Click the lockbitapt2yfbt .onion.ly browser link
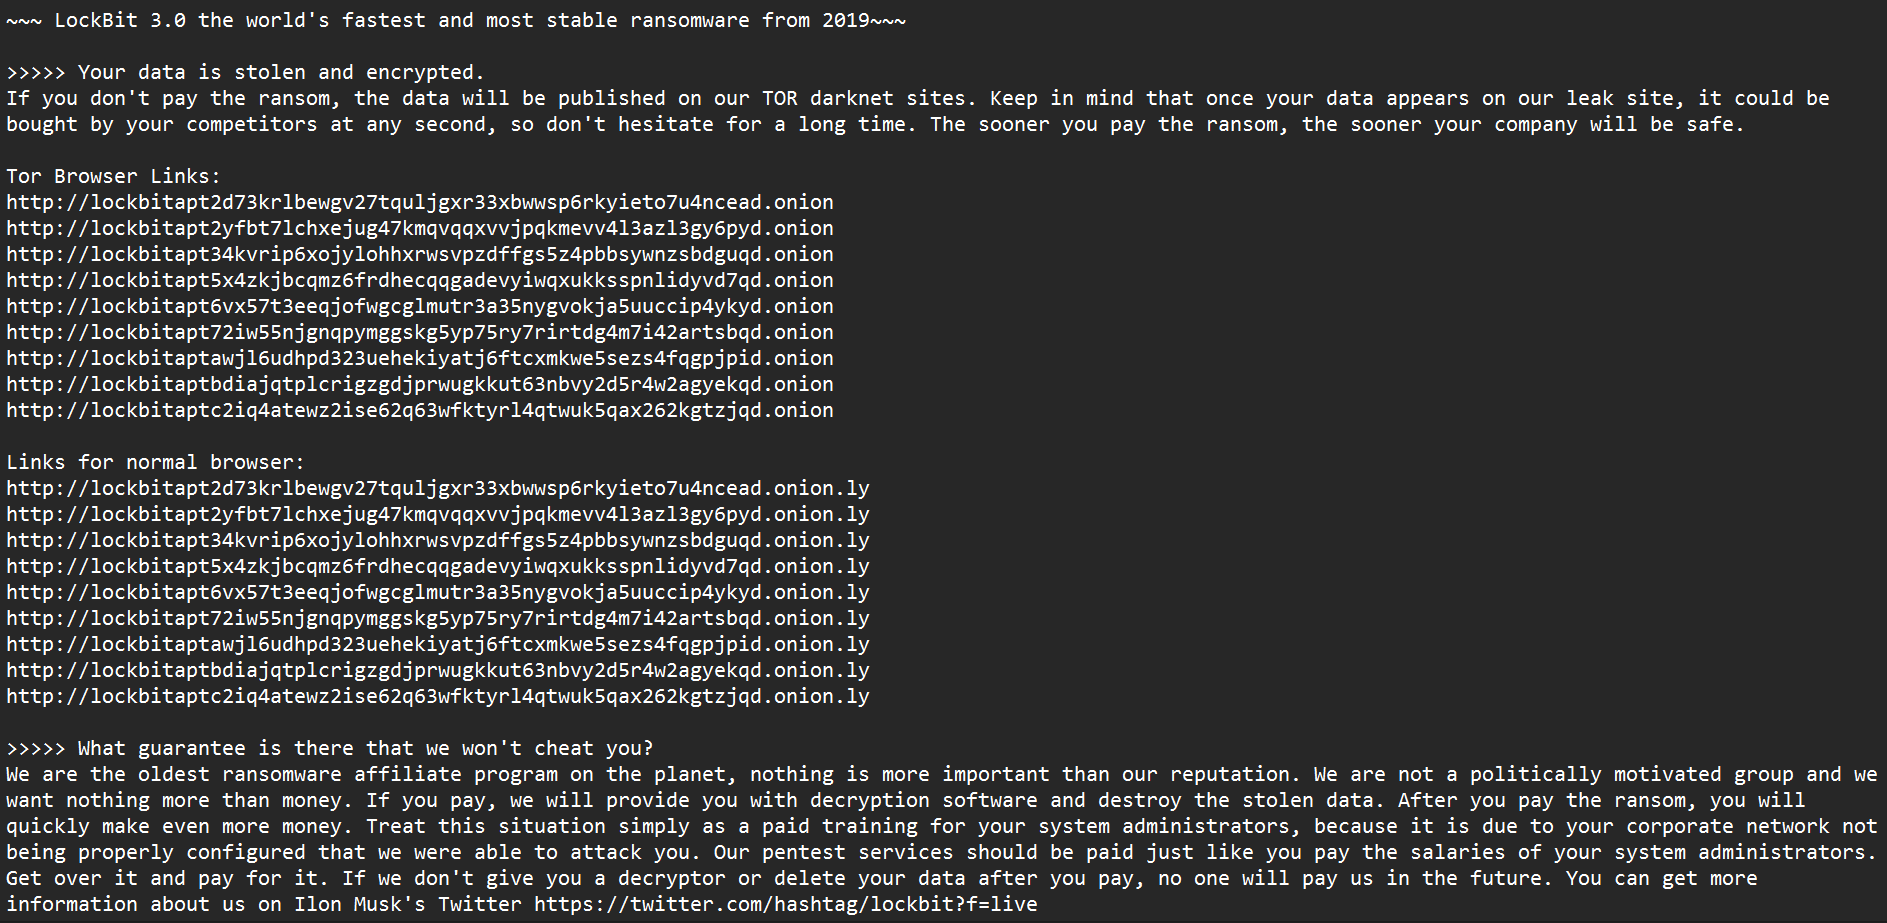1887x923 pixels. pos(438,514)
